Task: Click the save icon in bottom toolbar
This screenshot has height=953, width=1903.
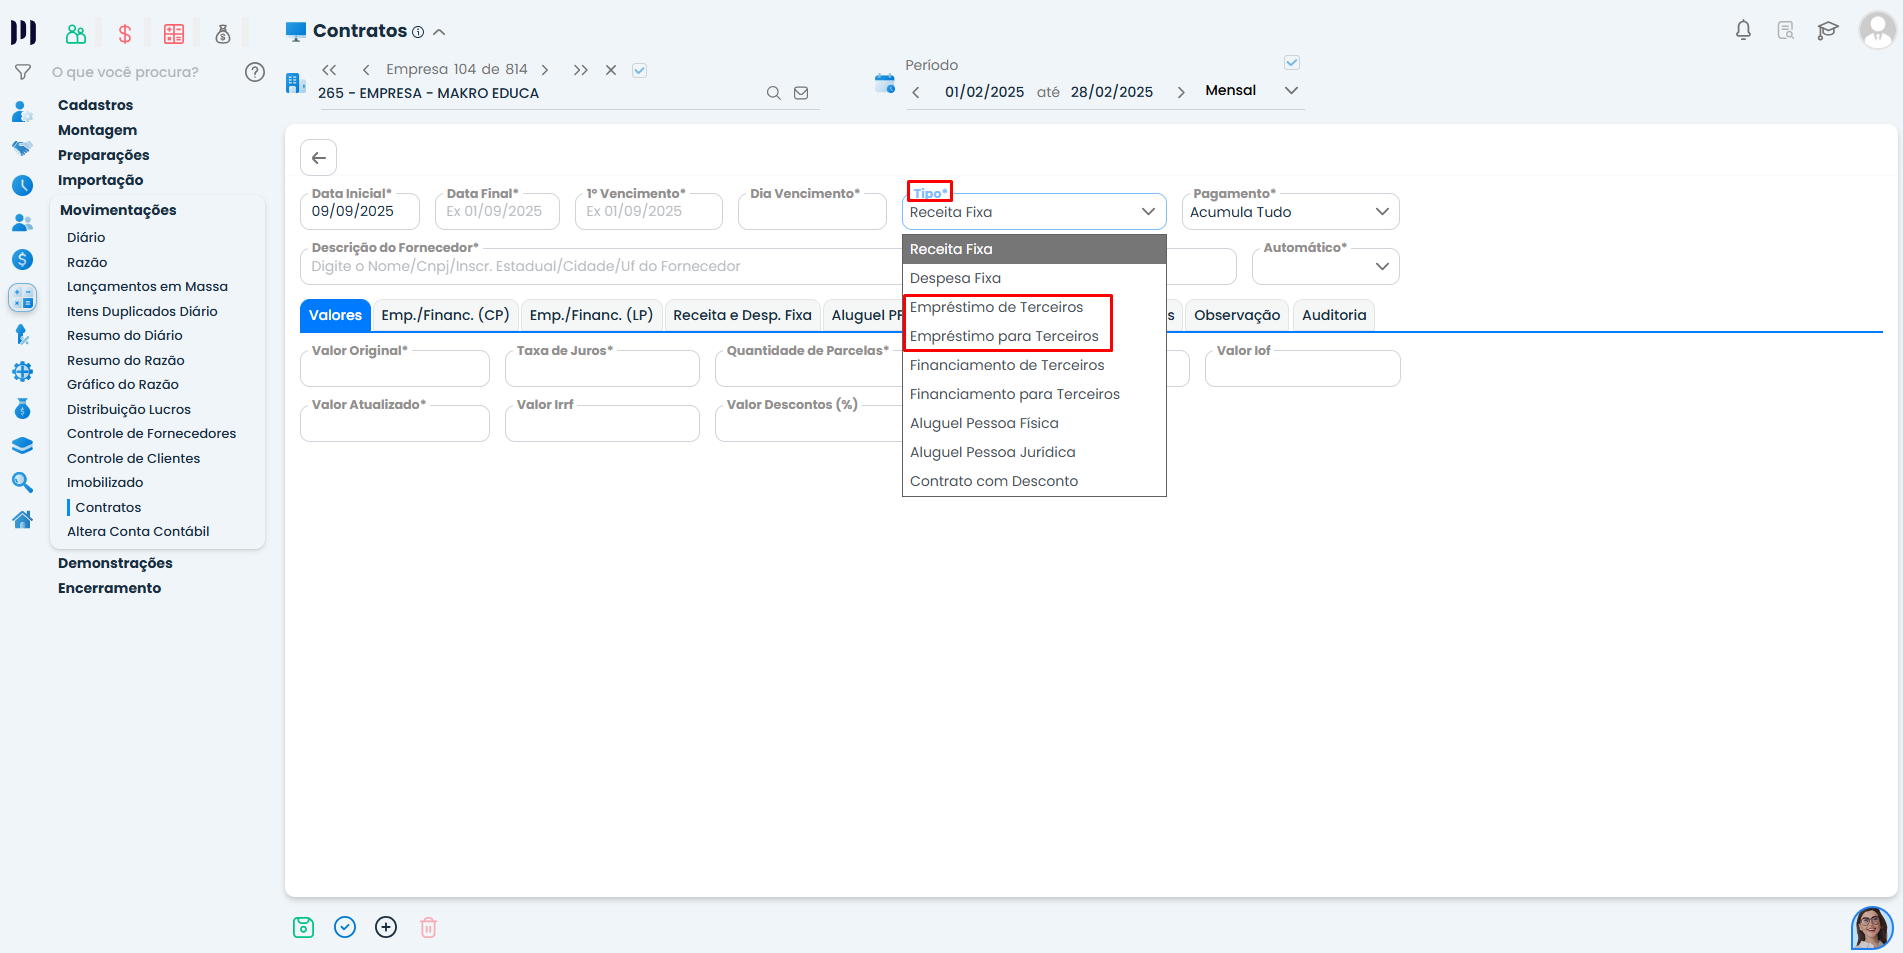Action: coord(303,927)
